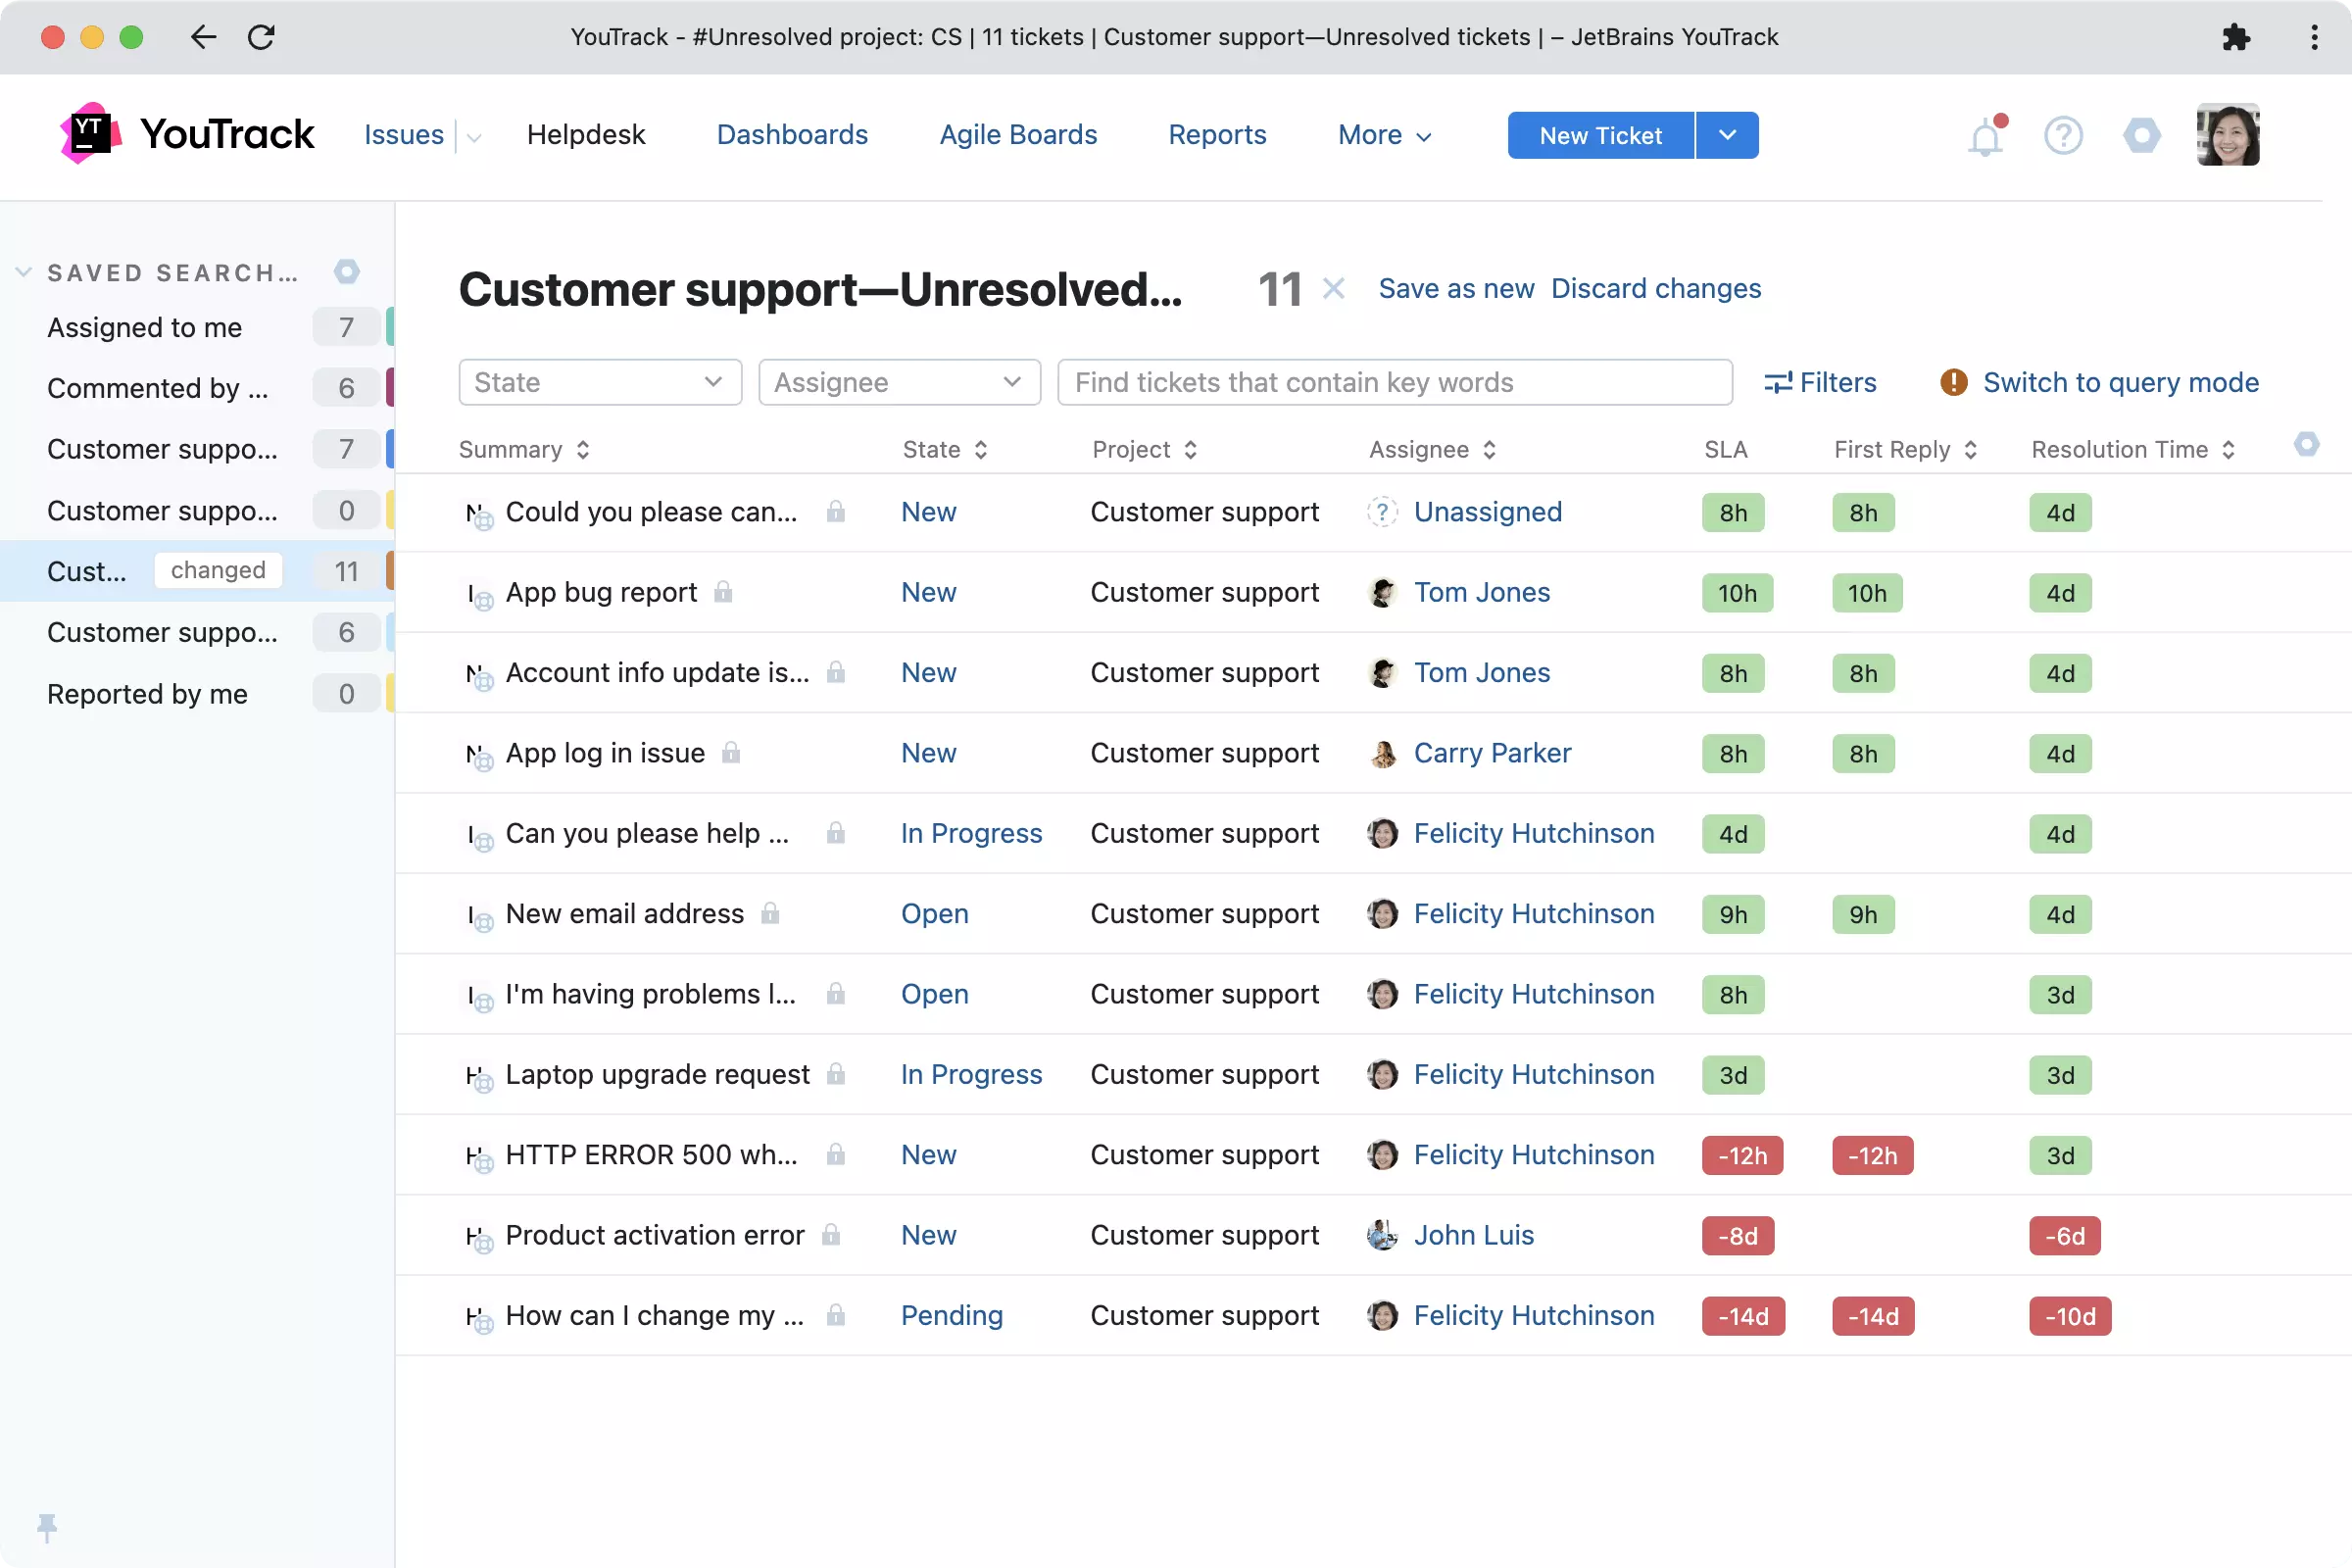Click the lock icon on App bug report

[x=725, y=592]
